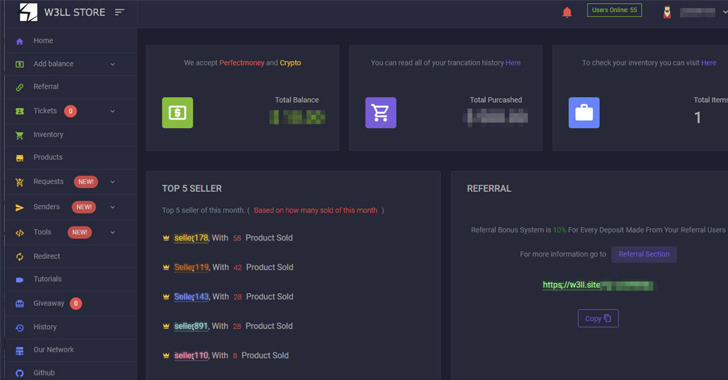This screenshot has width=728, height=380.
Task: Click the Github icon in the sidebar
Action: pos(20,373)
